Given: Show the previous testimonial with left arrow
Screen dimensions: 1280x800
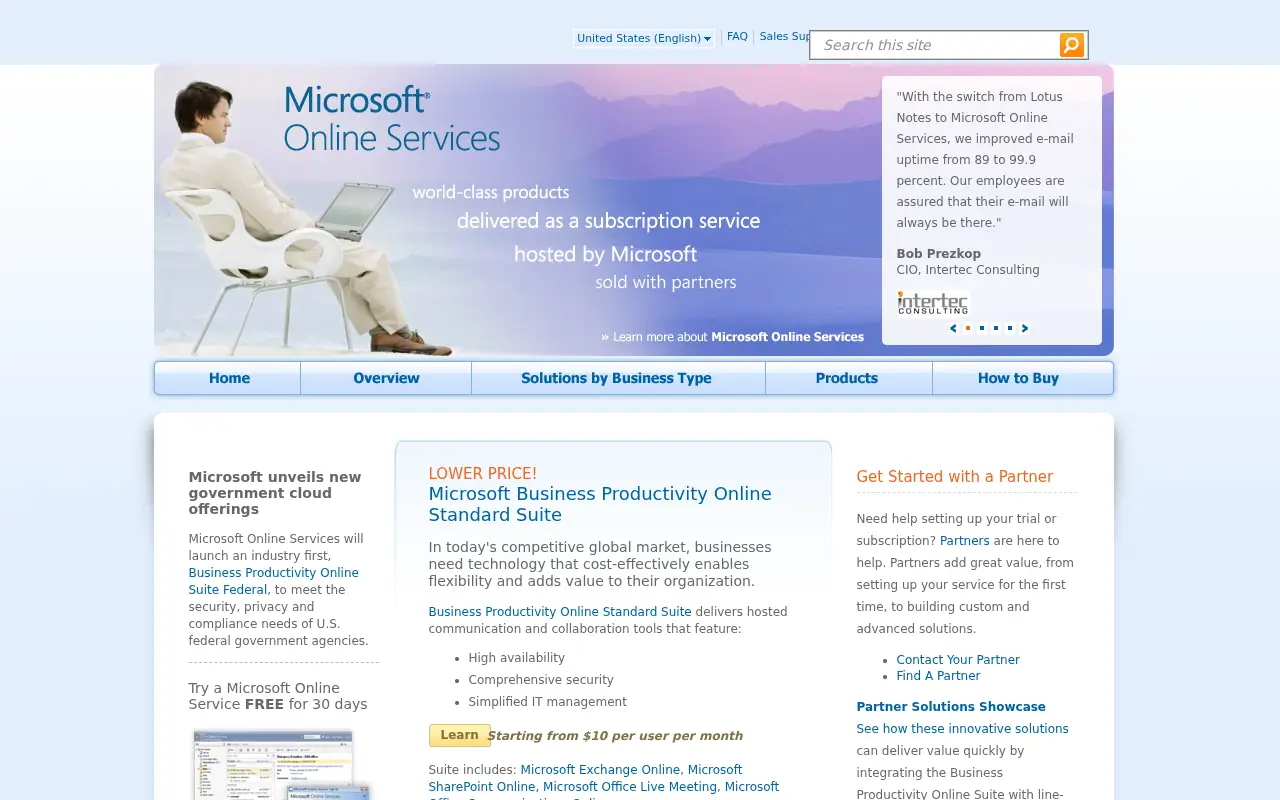Looking at the screenshot, I should coord(953,328).
